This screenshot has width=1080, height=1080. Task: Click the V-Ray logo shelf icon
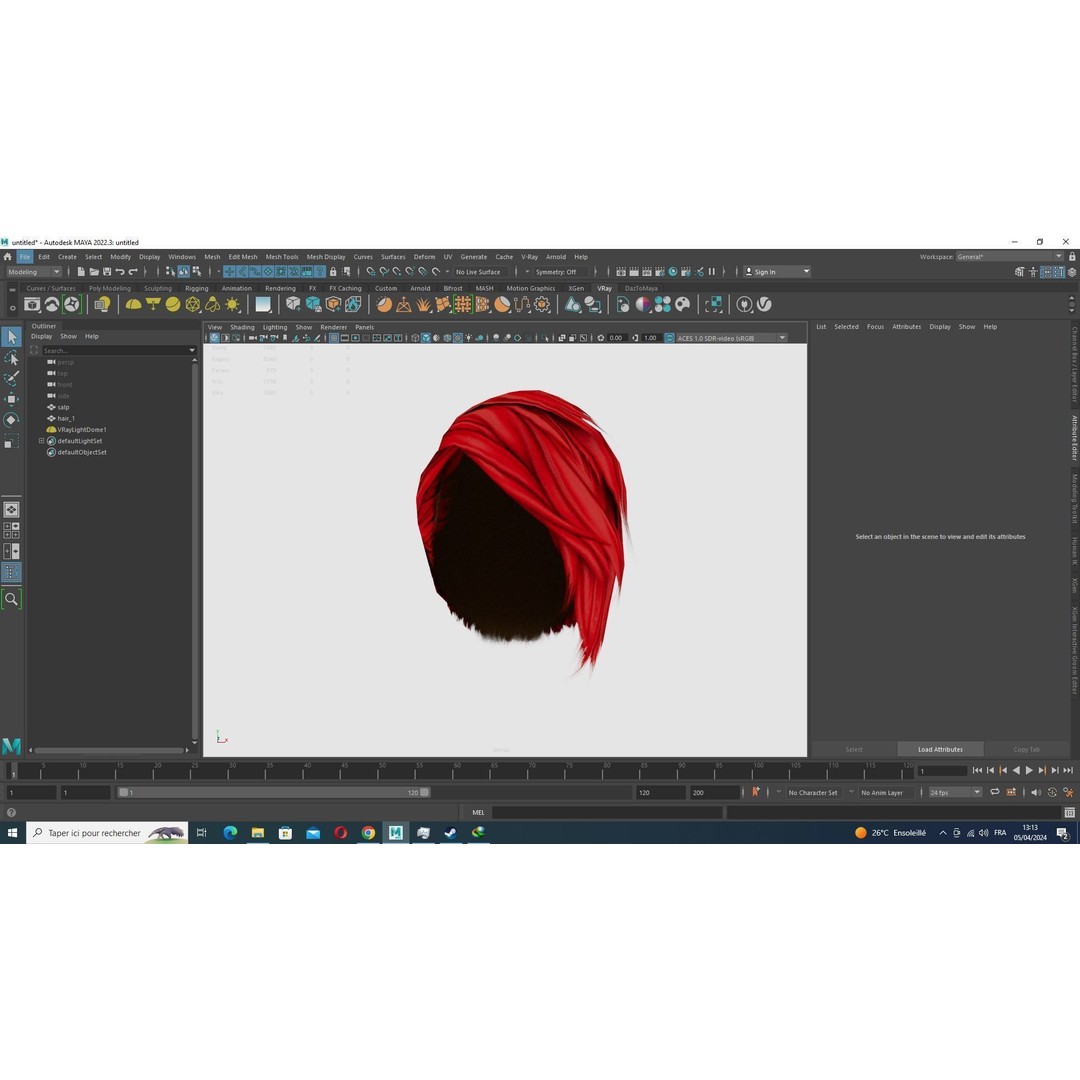[x=764, y=304]
